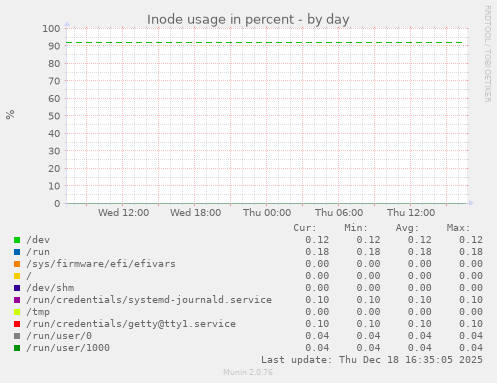497x383 pixels.
Task: Click the Thu 06:00 axis label
Action: click(339, 213)
